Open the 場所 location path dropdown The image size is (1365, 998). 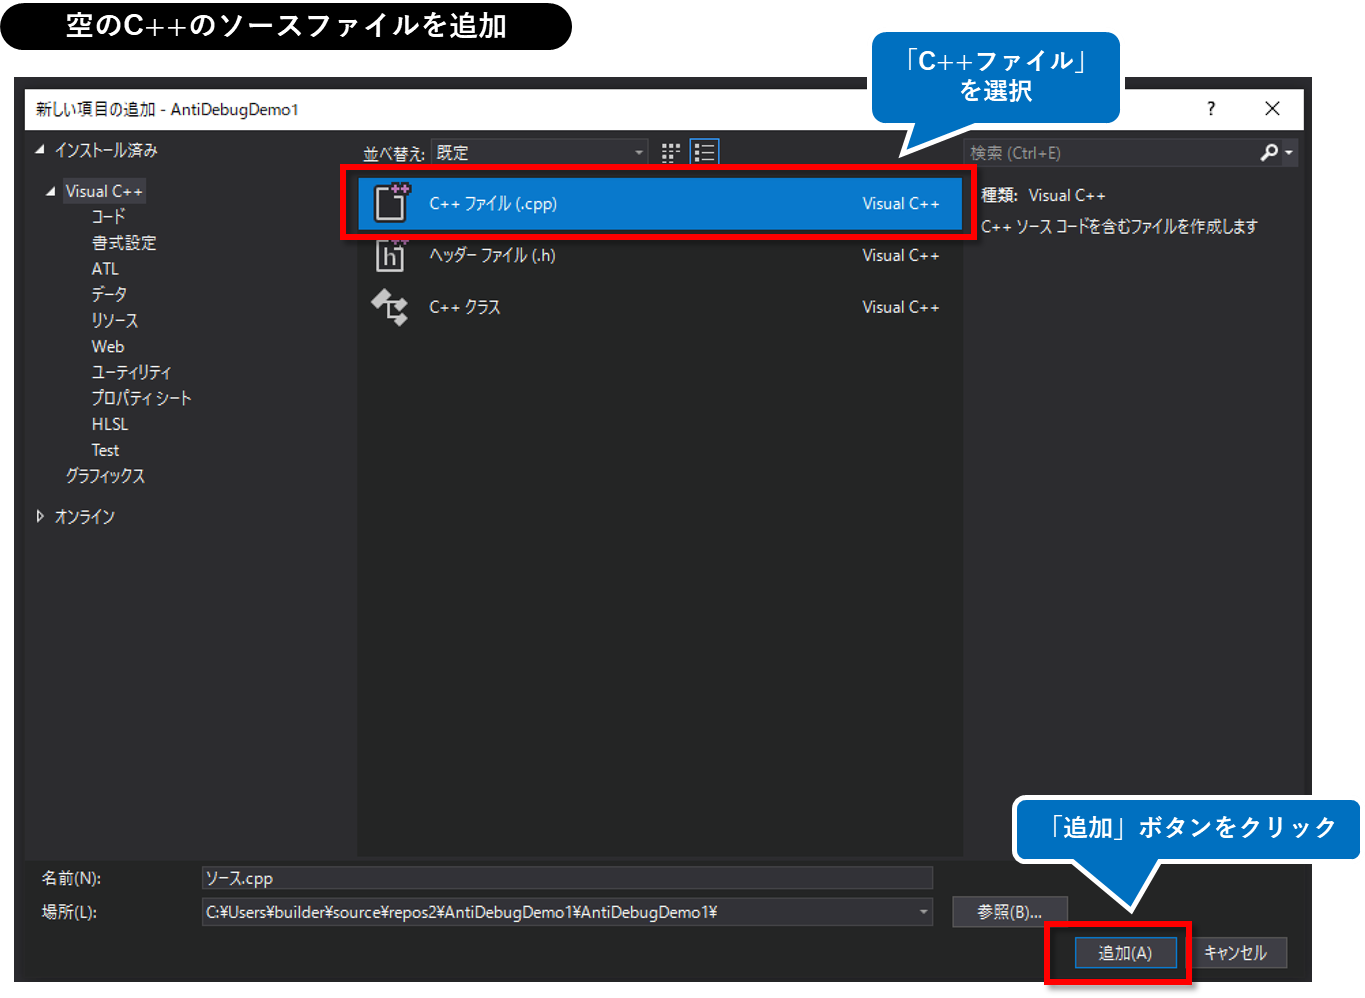(x=923, y=912)
